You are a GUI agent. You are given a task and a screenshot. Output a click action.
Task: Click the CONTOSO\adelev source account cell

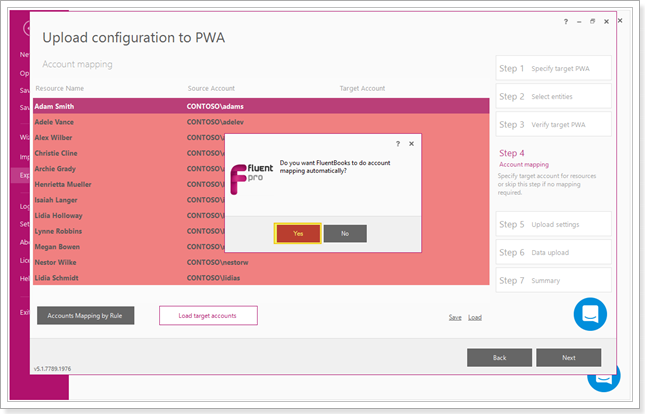pos(215,122)
